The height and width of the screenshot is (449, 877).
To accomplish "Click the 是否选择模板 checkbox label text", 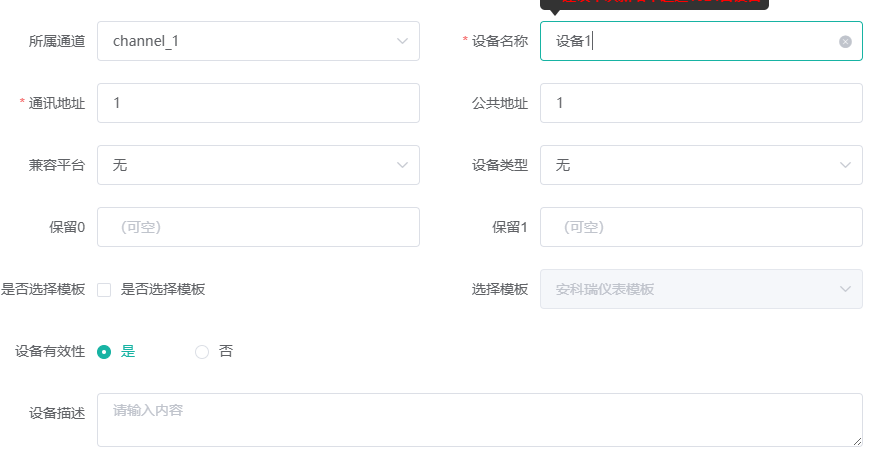I will (x=163, y=289).
